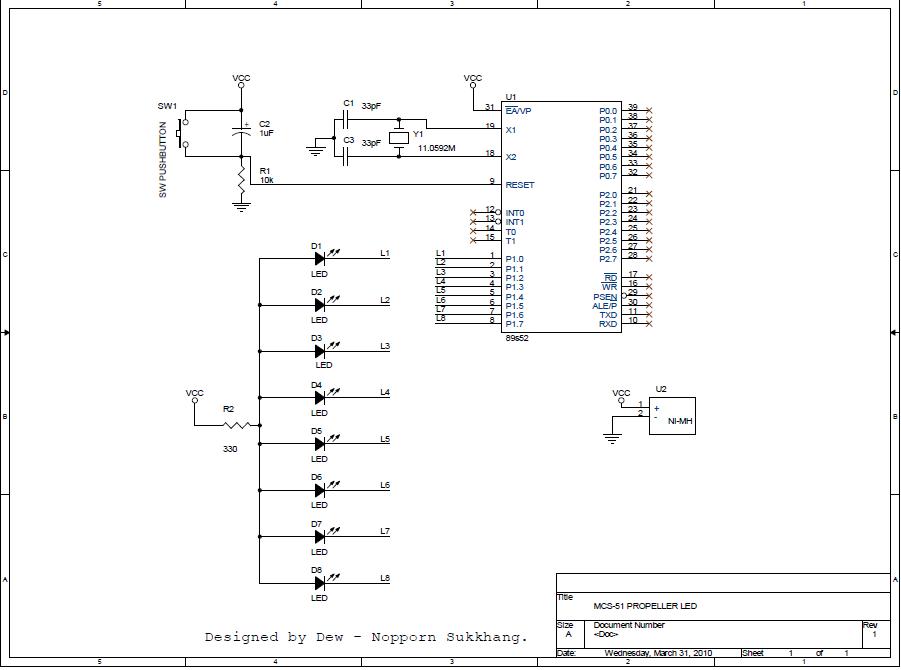Select the D8 LED diode symbol
Viewport: 901px width, 670px height.
pos(320,583)
